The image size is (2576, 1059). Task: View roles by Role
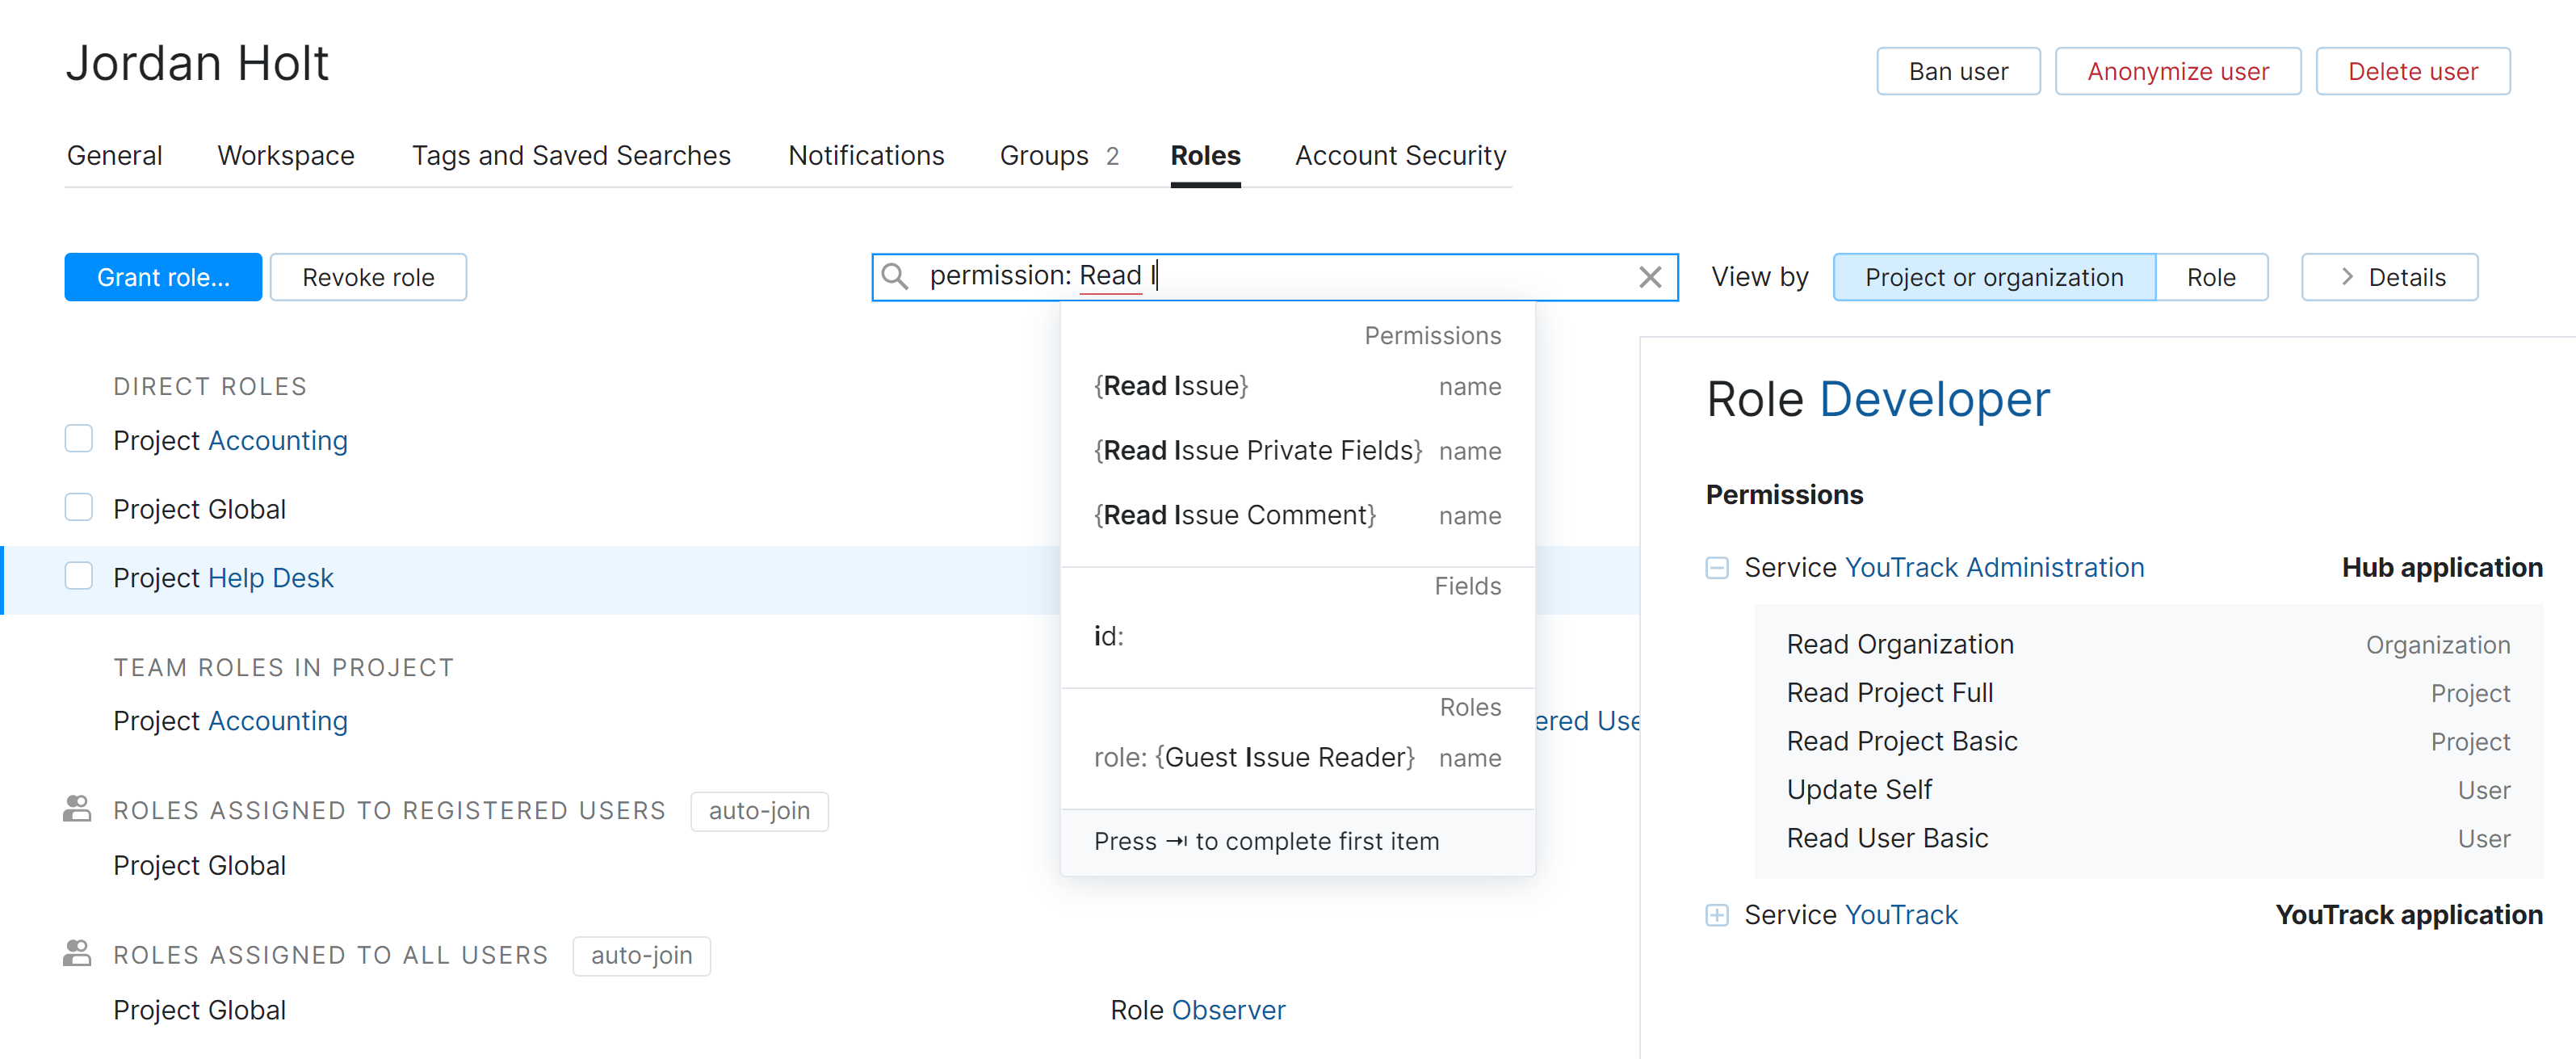pos(2210,277)
